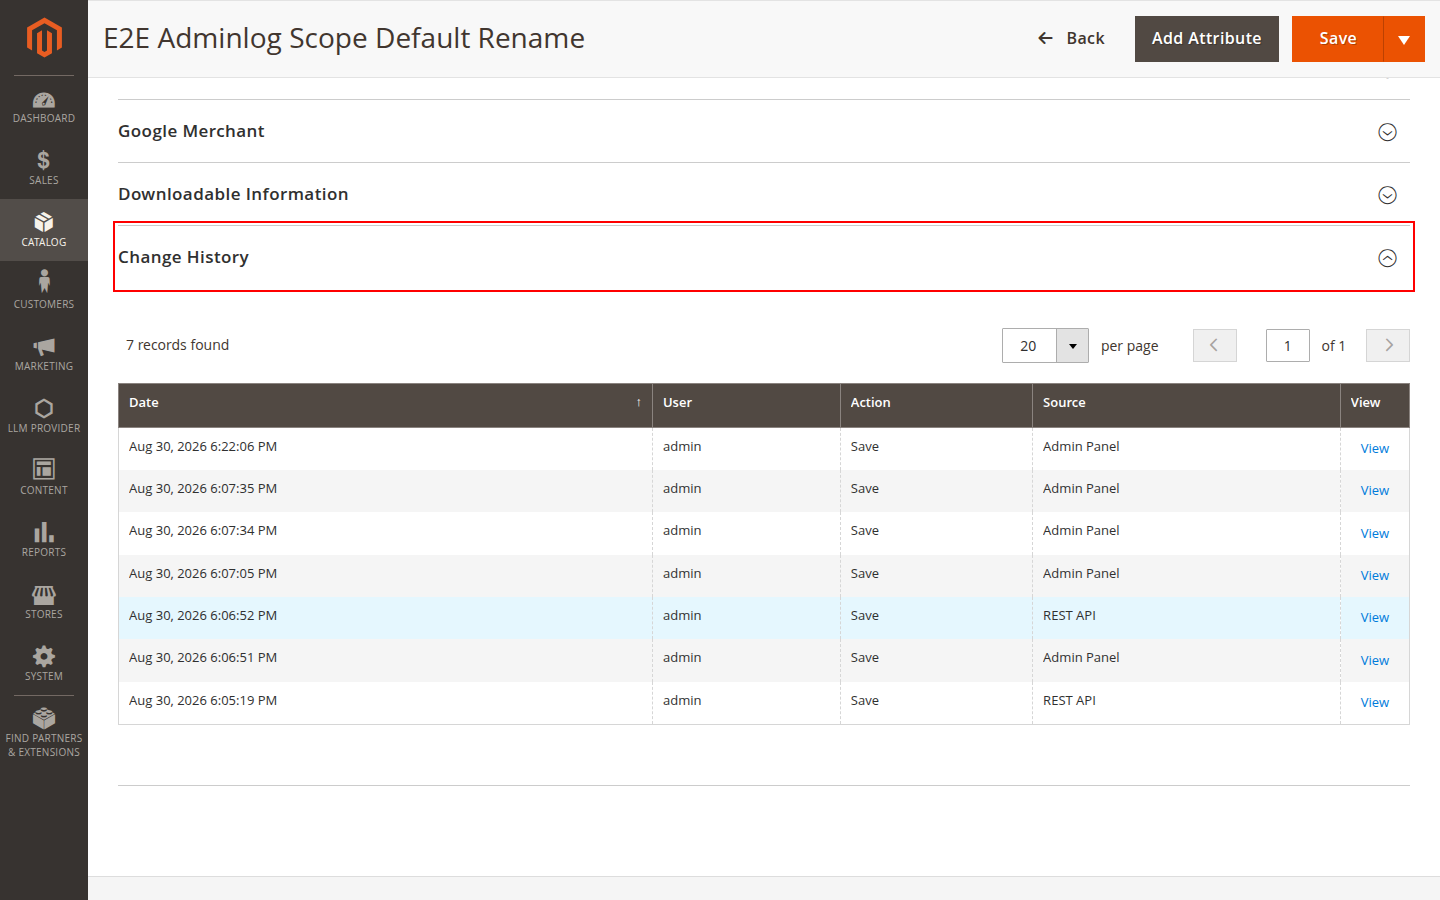Open the LLM Provider sidebar menu
Screen dimensions: 1440x900
point(44,416)
